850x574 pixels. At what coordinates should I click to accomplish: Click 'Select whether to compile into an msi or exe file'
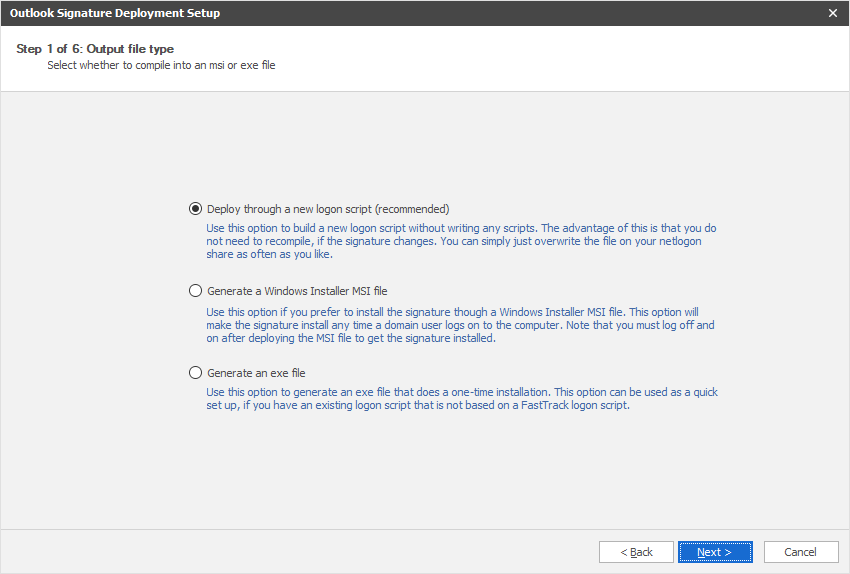pyautogui.click(x=161, y=65)
